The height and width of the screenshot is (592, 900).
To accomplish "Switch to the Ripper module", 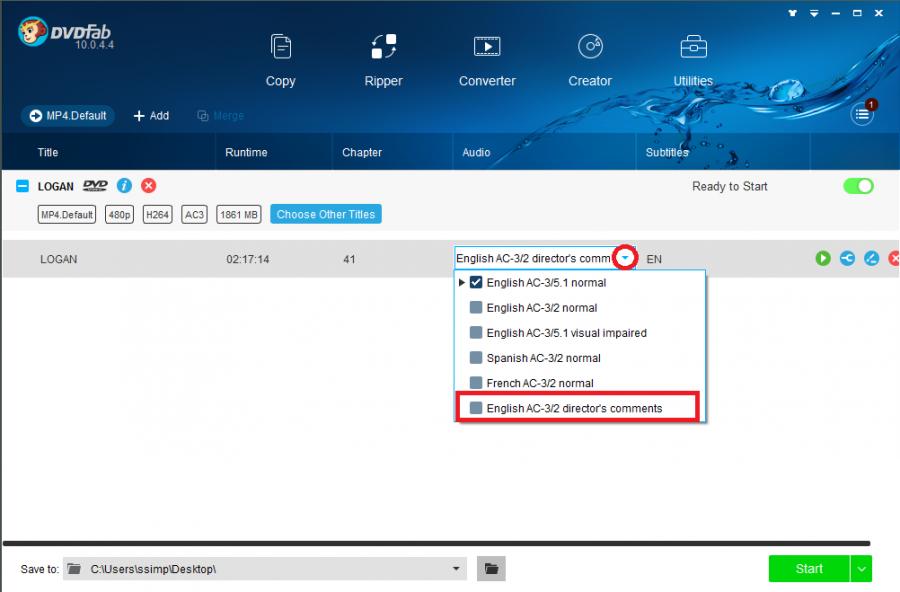I will click(x=383, y=60).
